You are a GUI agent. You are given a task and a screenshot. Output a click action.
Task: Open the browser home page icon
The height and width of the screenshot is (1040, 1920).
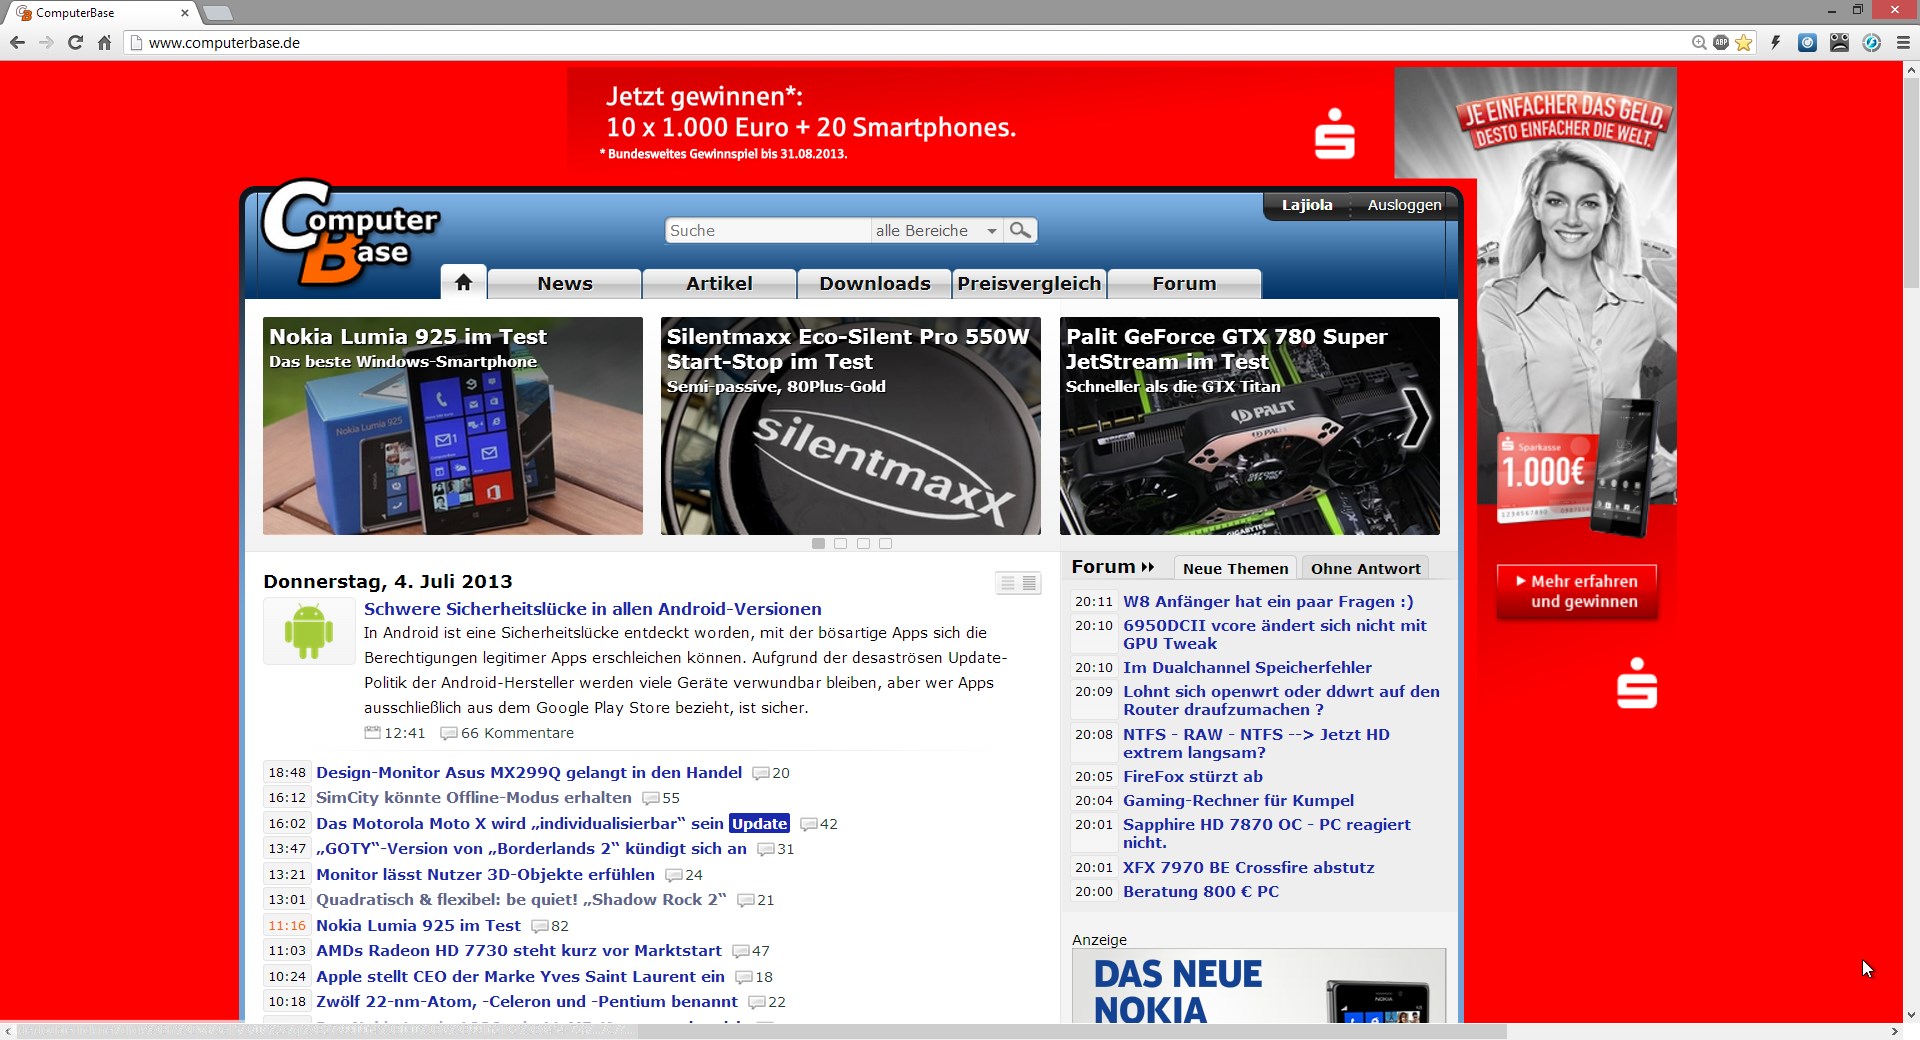[104, 43]
